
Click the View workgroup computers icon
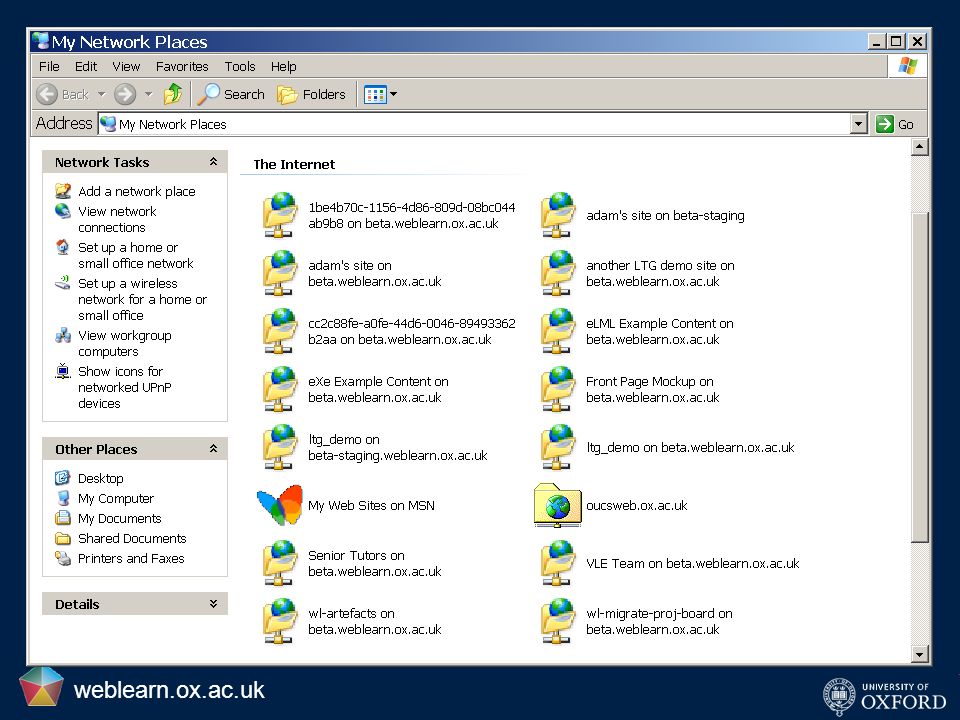point(63,336)
